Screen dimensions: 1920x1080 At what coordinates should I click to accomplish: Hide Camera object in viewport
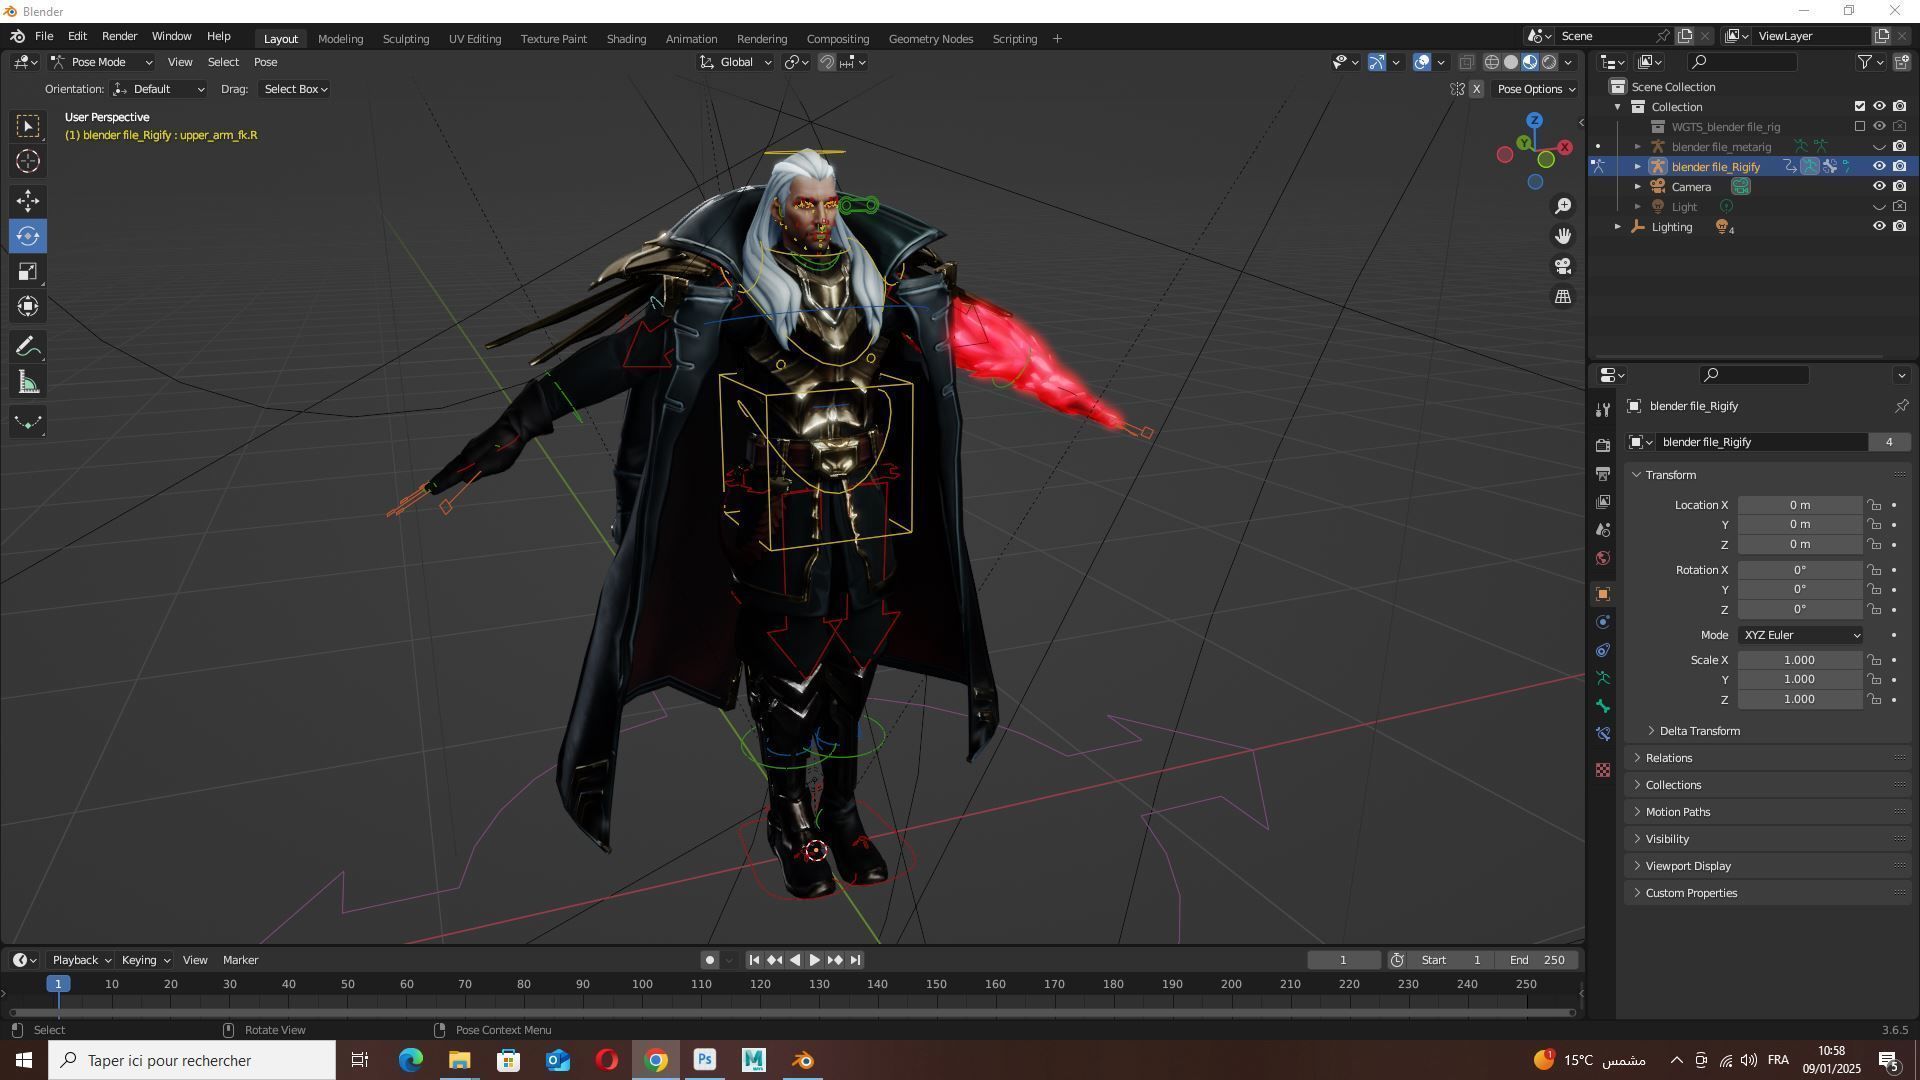[x=1879, y=186]
